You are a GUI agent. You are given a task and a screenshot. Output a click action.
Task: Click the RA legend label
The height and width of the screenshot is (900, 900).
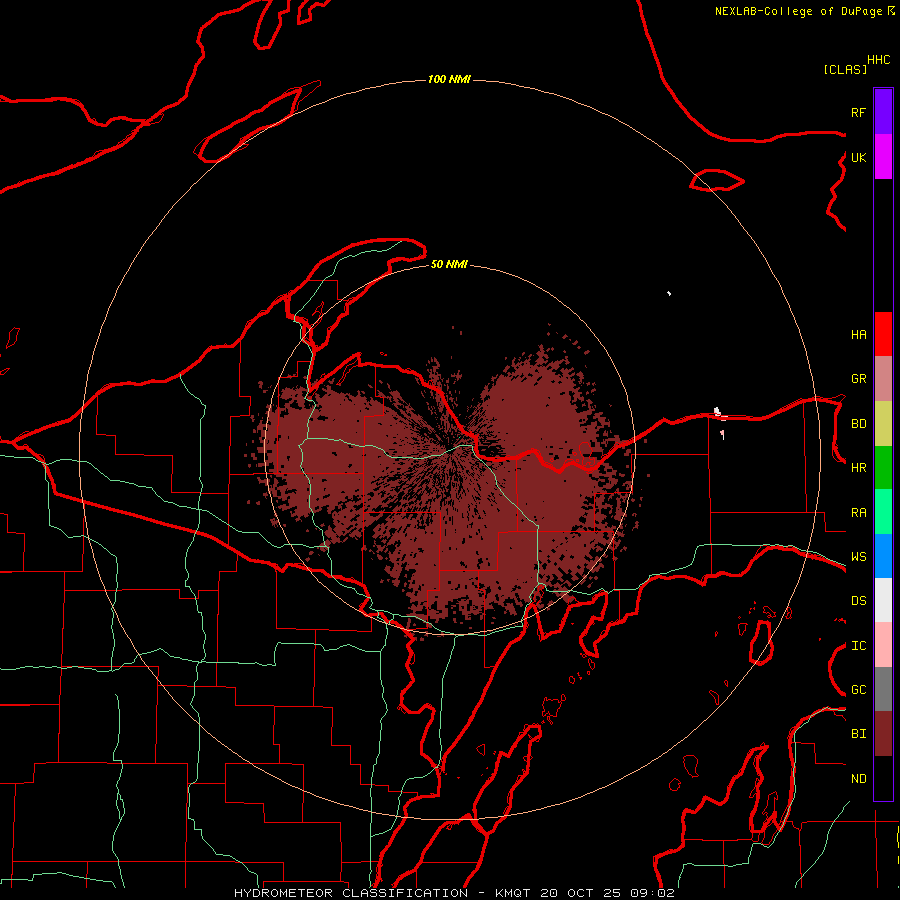coord(858,513)
